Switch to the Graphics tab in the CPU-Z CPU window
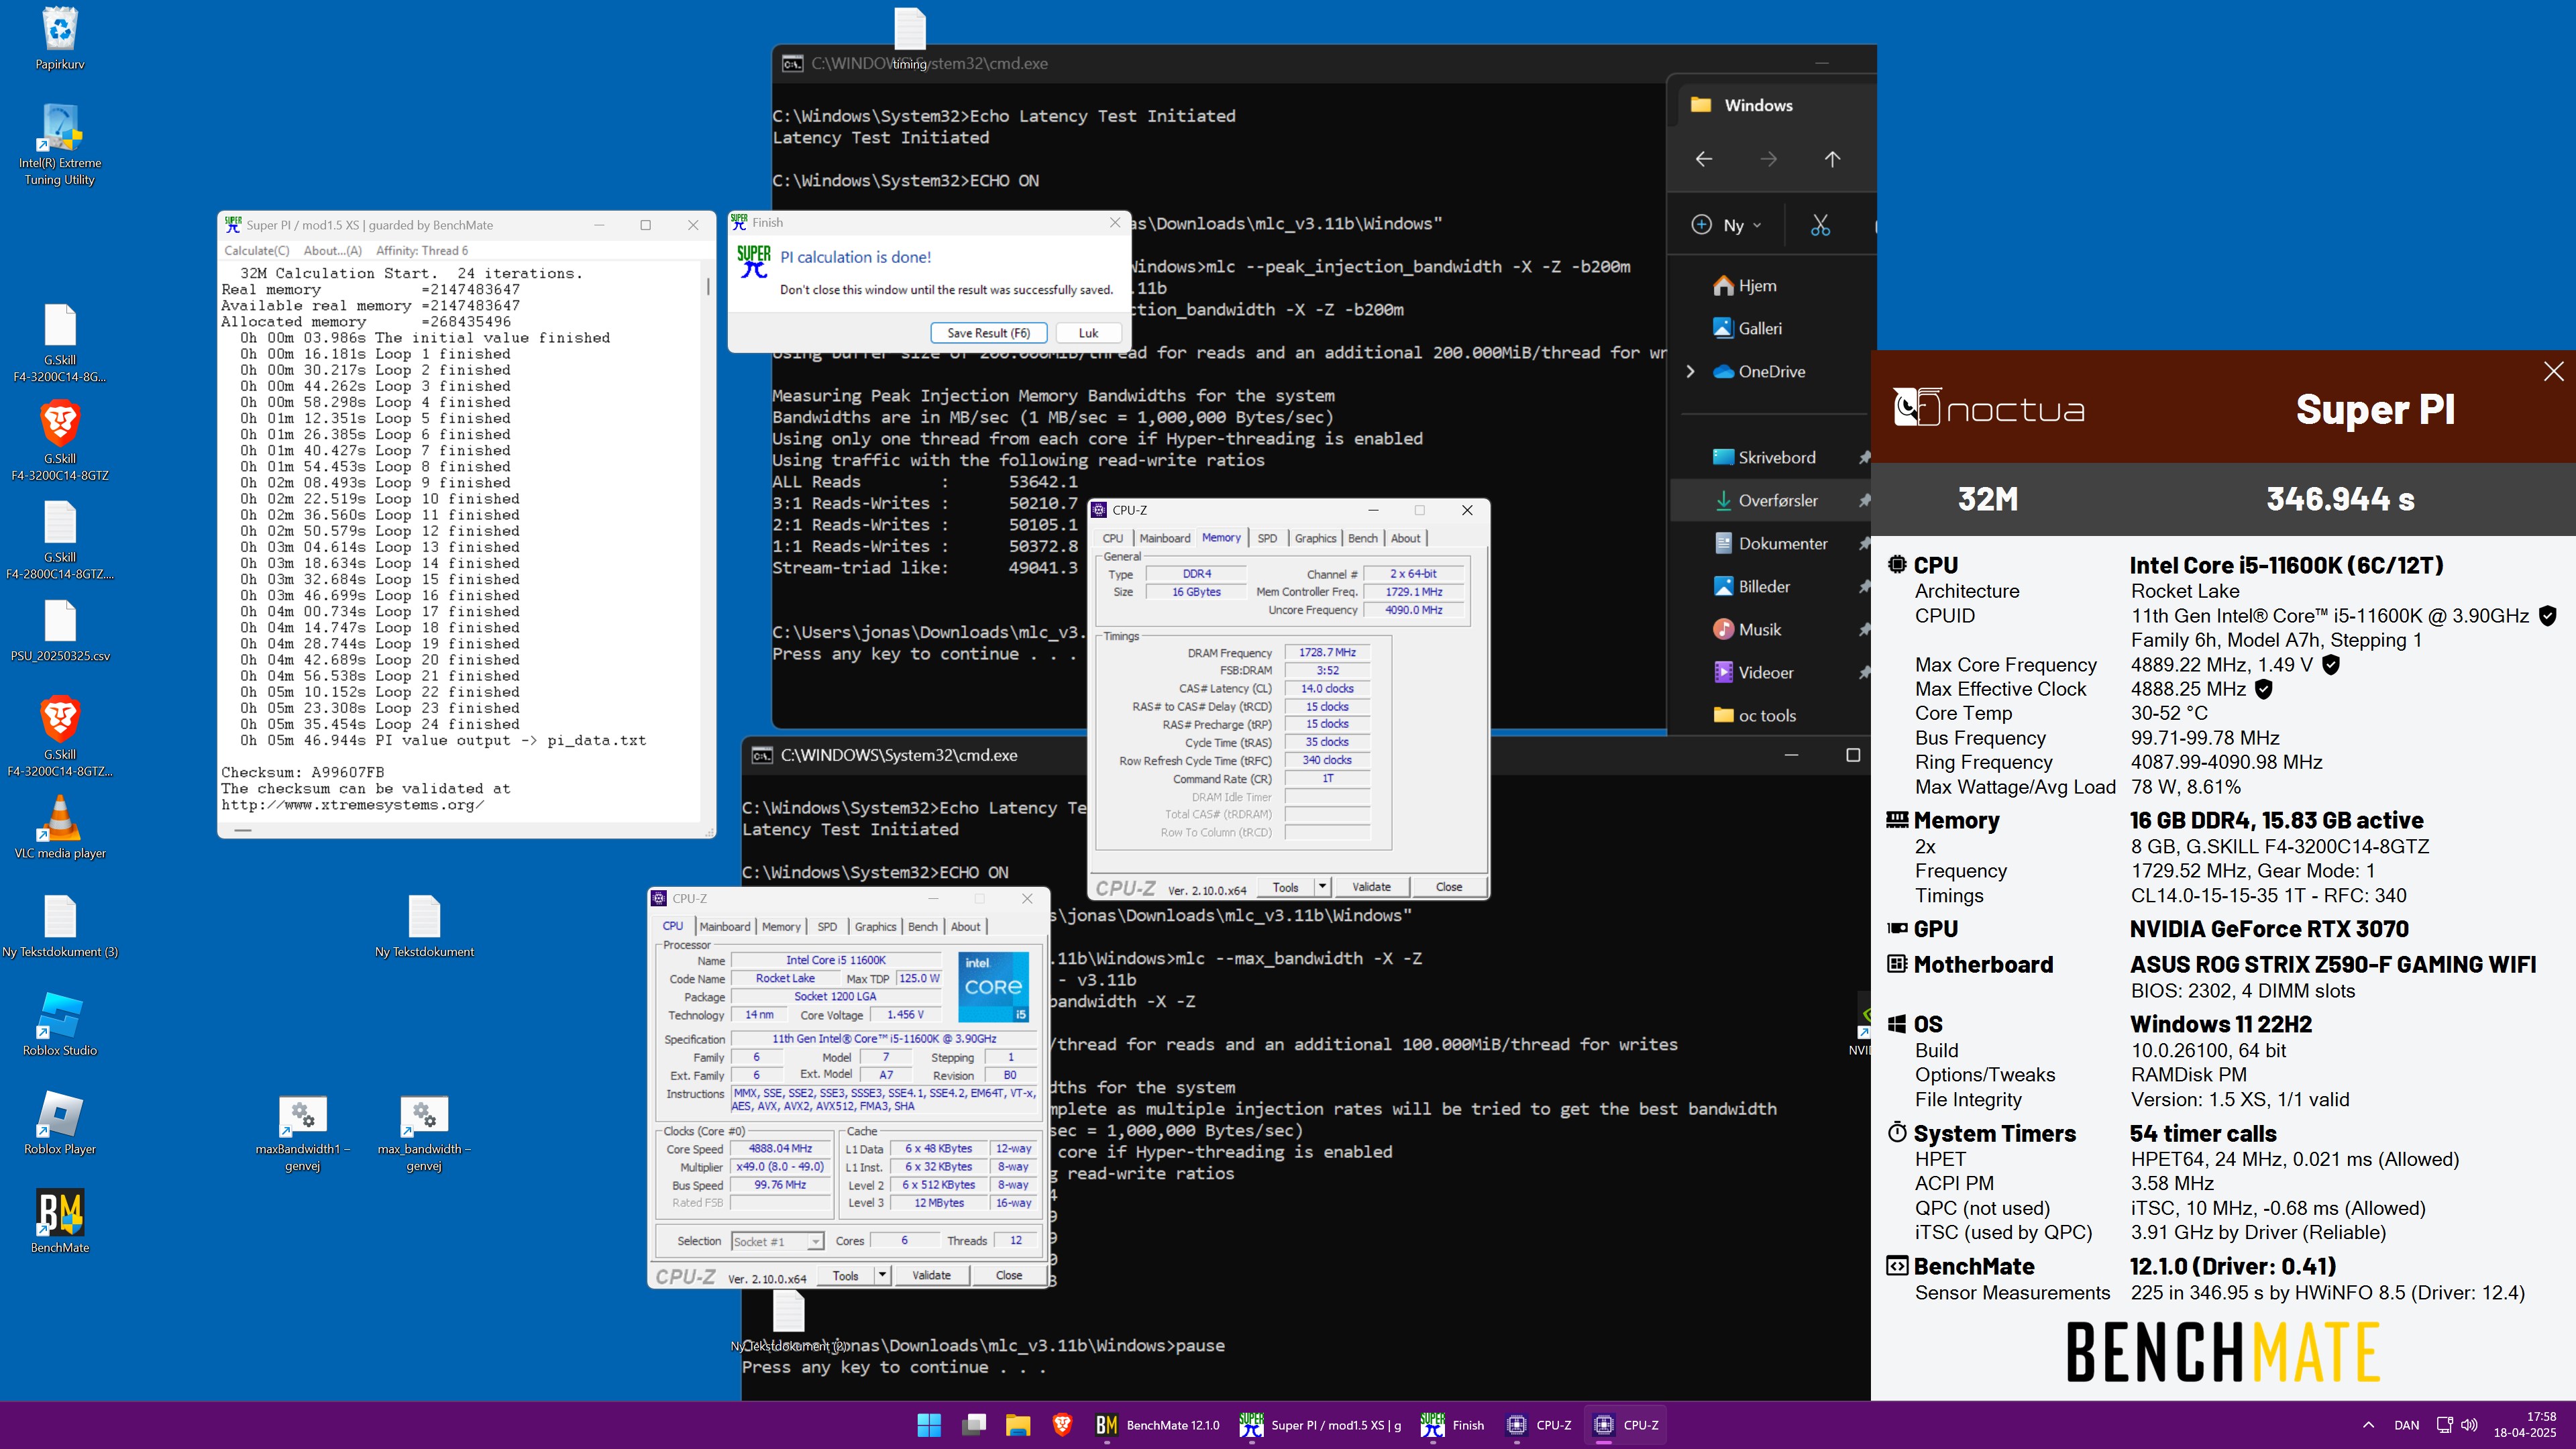Screen dimensions: 2576x1449 coord(875,927)
